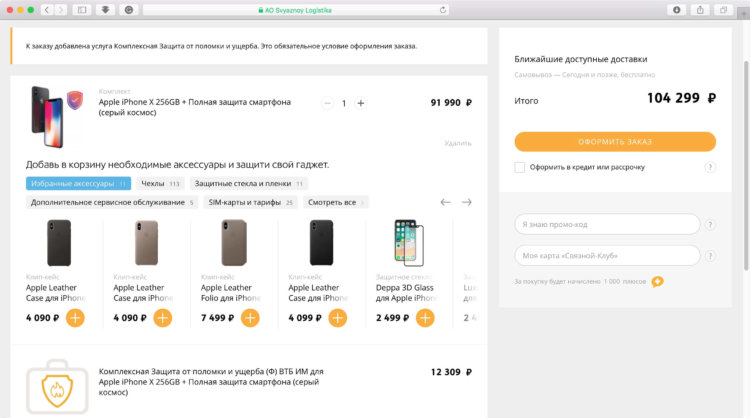750x418 pixels.
Task: Click the Deppa 3D Glass thumbnail
Action: (409, 242)
